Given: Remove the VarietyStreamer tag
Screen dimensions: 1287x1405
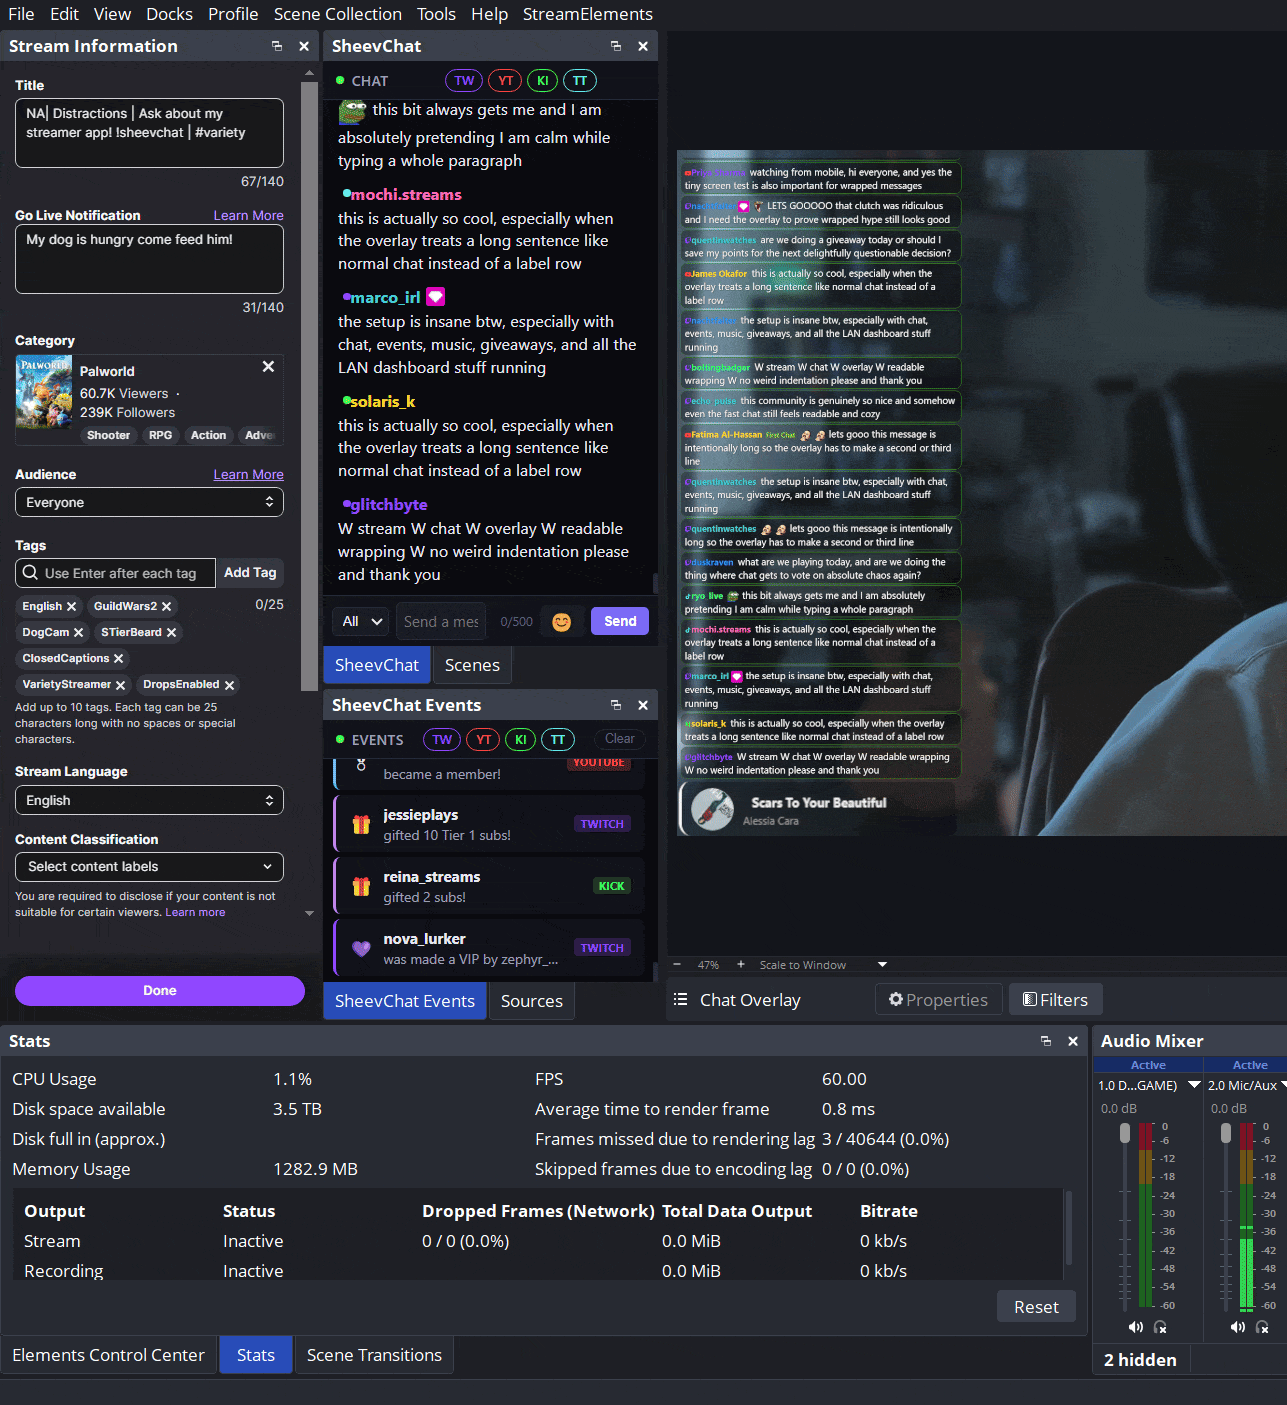Looking at the screenshot, I should click(x=121, y=685).
